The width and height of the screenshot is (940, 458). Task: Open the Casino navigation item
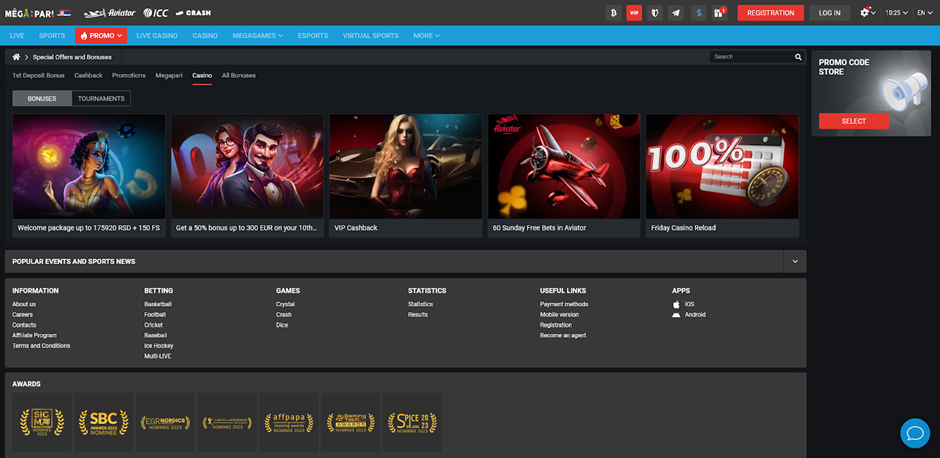205,35
